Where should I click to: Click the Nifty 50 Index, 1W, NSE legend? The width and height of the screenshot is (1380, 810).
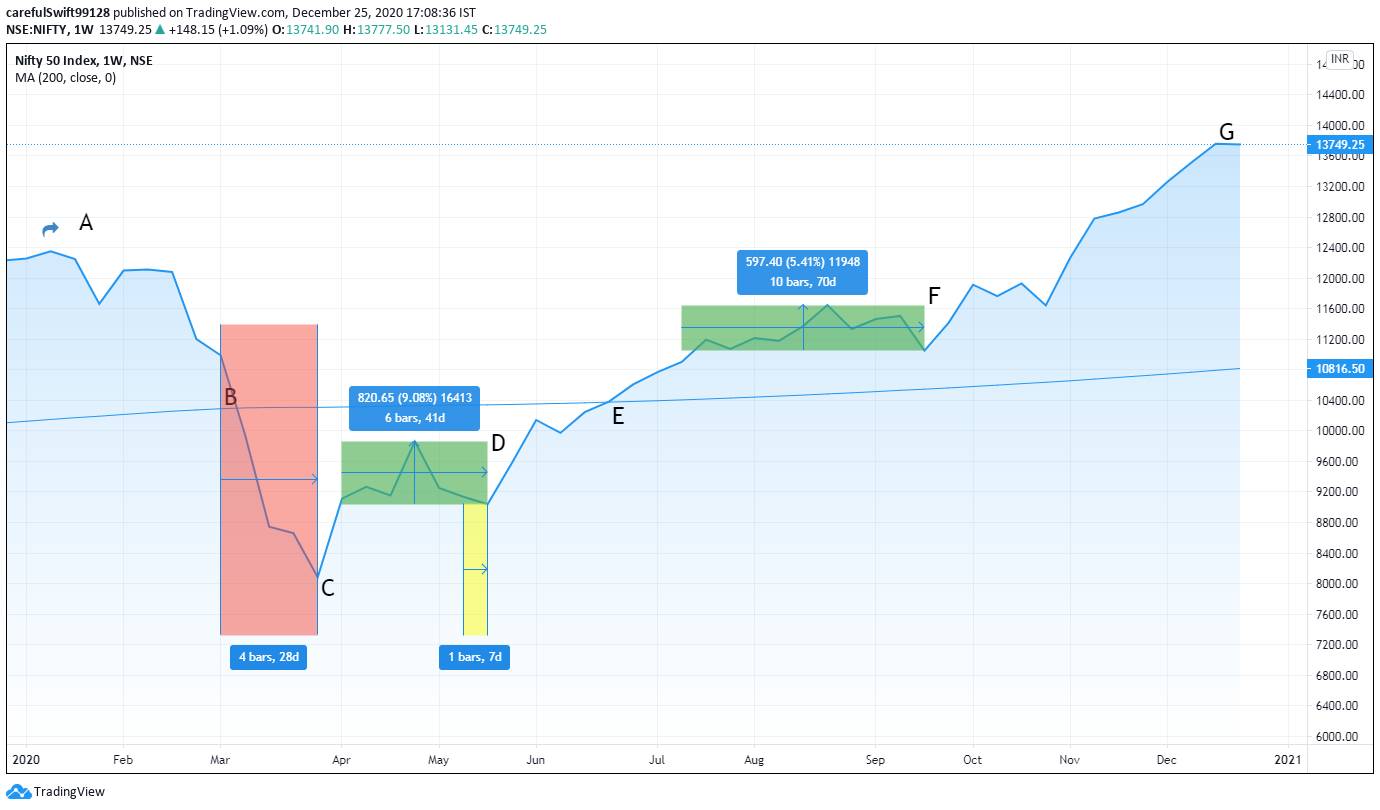point(84,60)
